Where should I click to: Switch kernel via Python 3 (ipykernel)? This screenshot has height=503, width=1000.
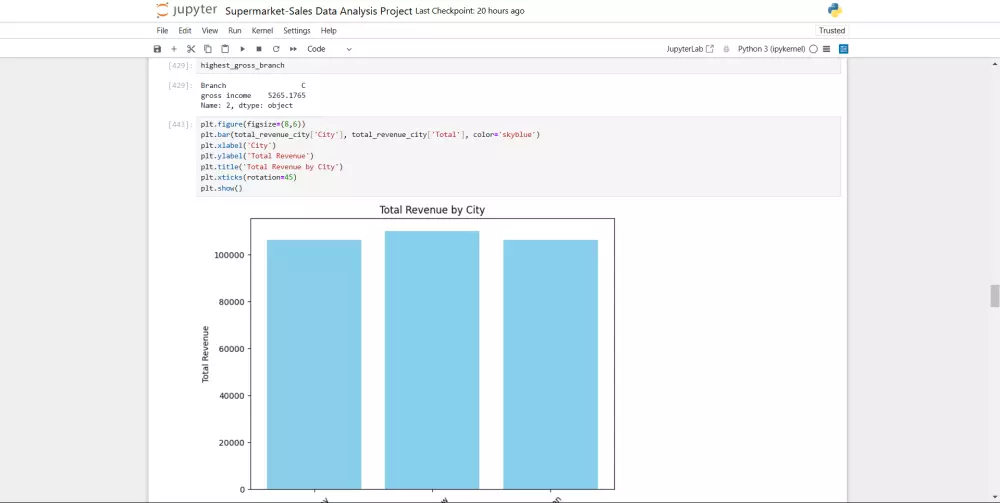(x=771, y=49)
